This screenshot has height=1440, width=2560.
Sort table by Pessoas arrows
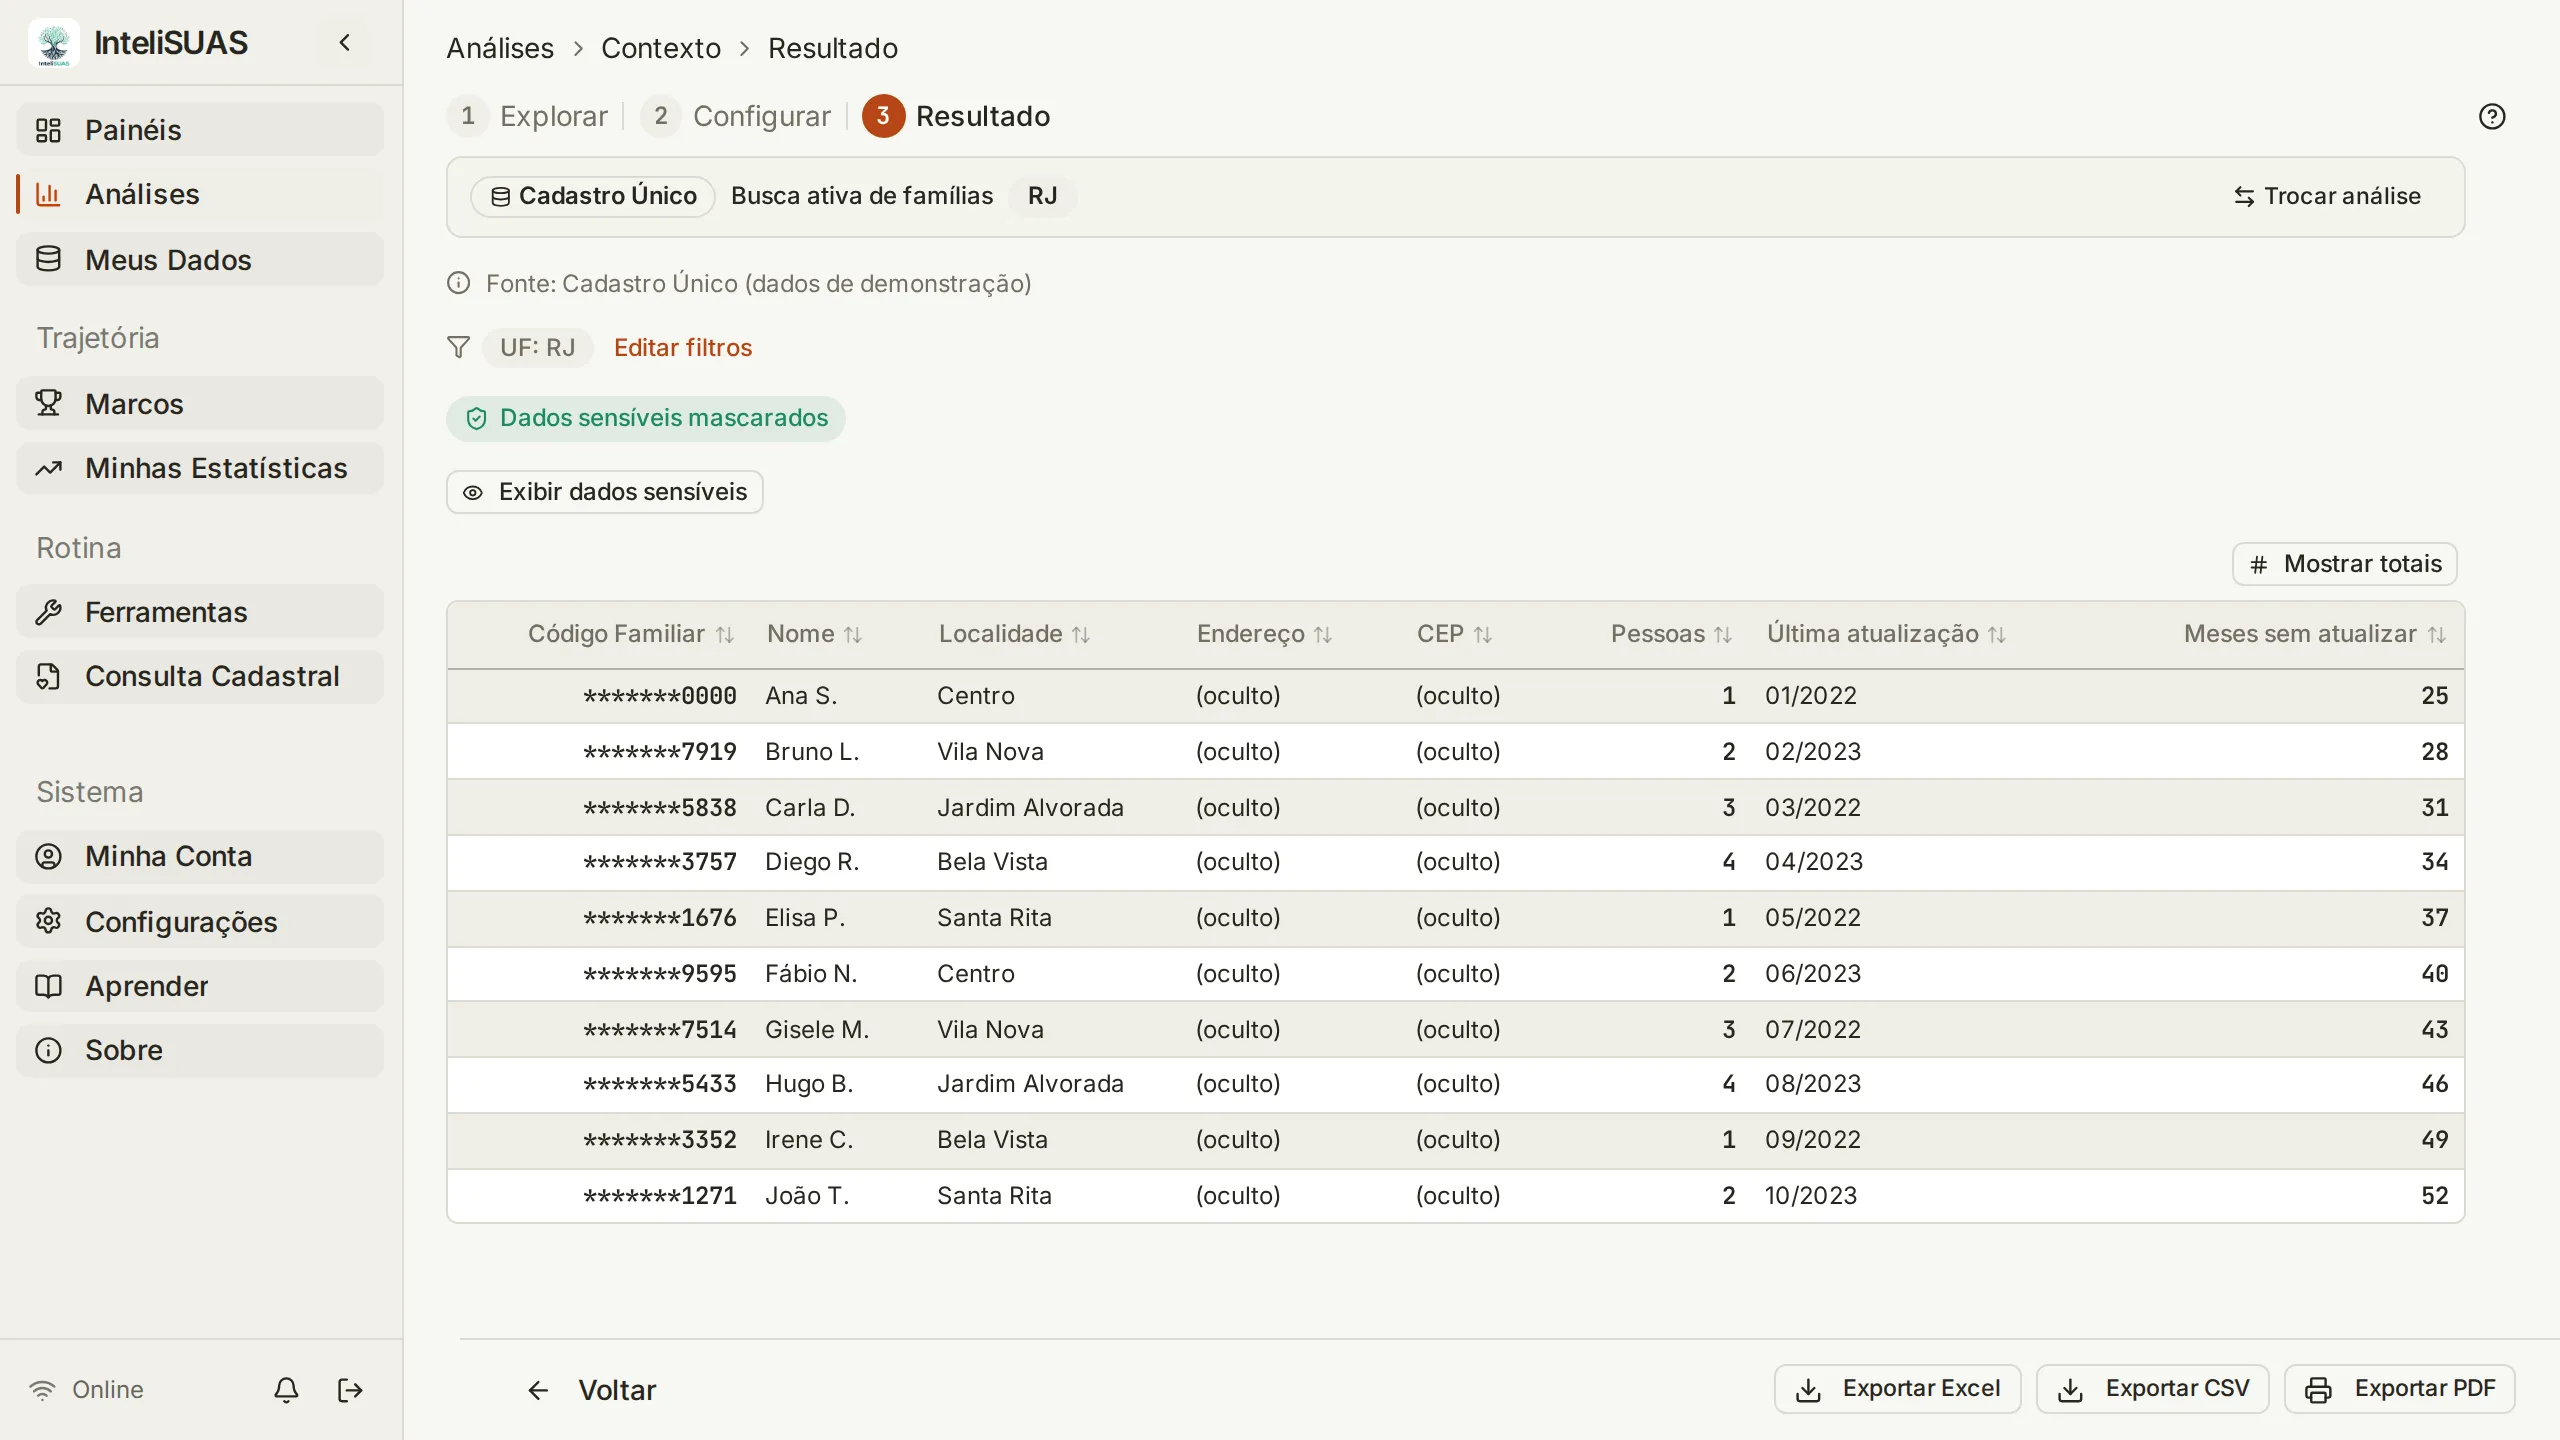[1723, 635]
